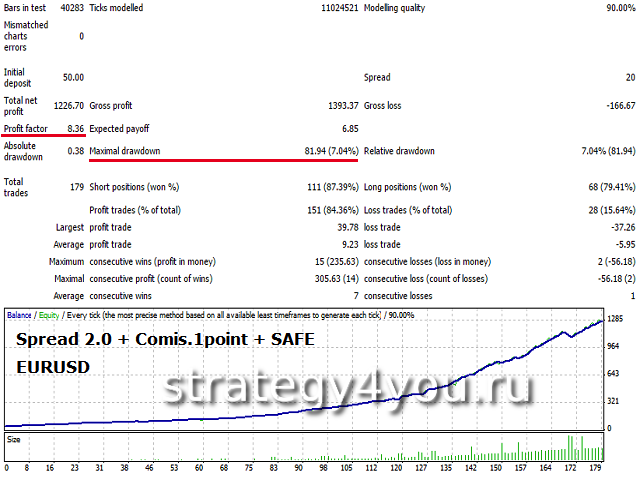The image size is (640, 480).
Task: Click the EURUSD label on the chart
Action: [53, 367]
